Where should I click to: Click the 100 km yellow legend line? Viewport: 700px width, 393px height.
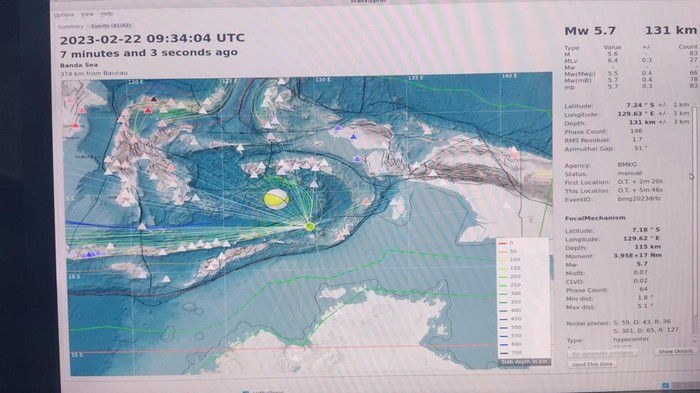tap(502, 260)
